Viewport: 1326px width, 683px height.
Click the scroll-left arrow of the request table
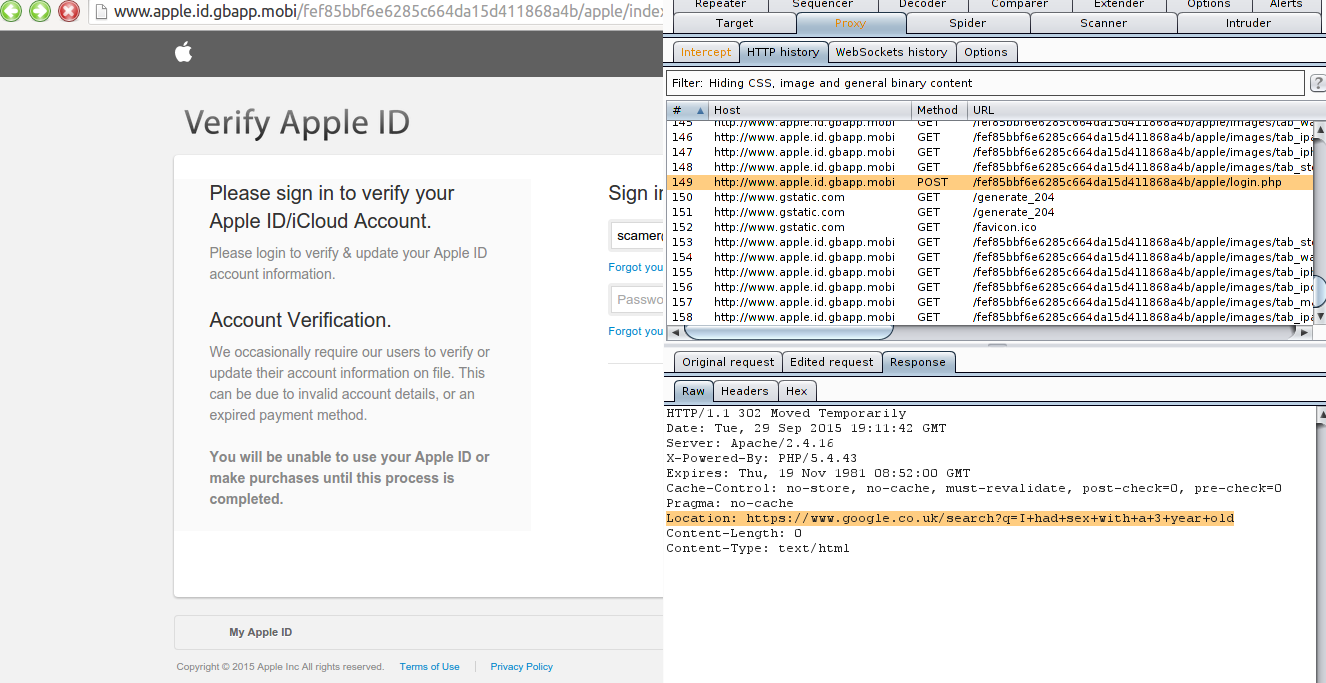674,332
